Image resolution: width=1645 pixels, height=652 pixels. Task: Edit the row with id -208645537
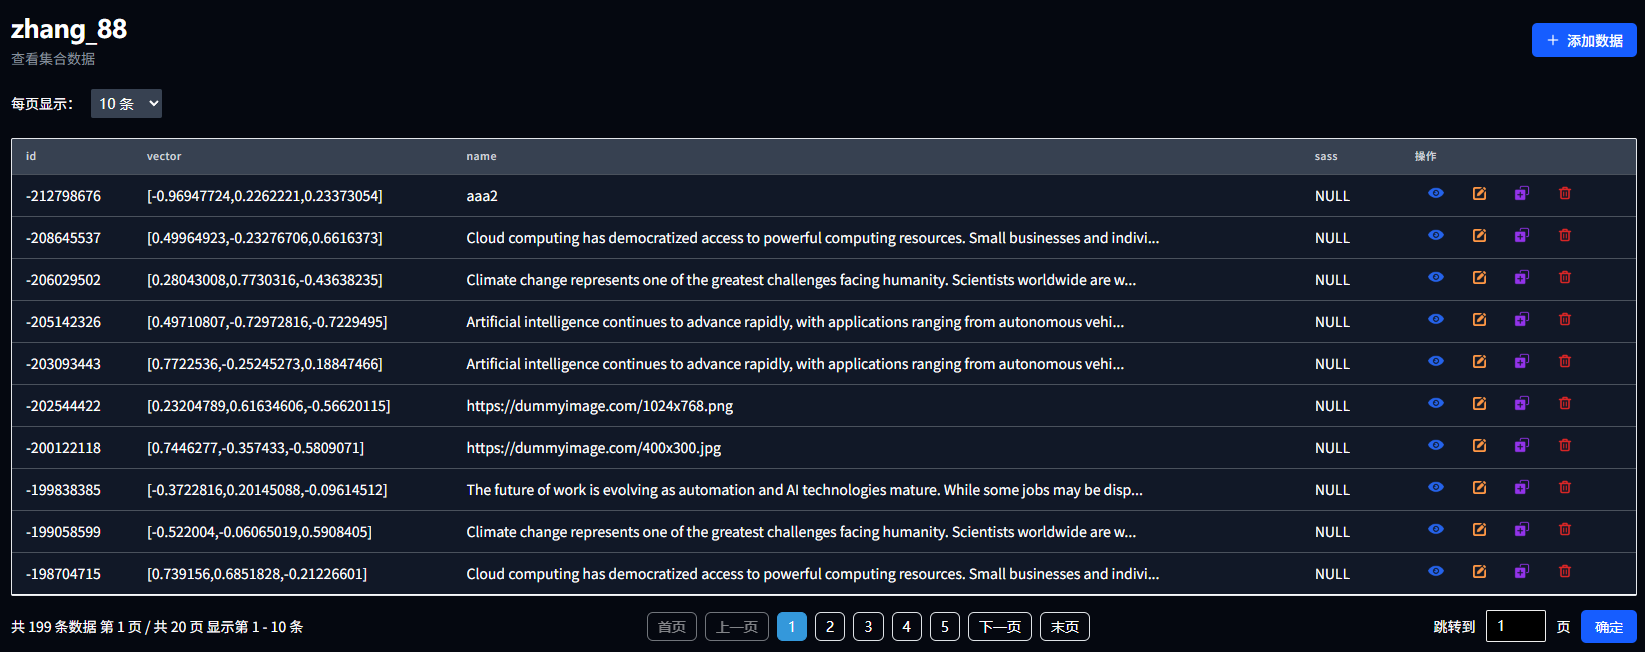coord(1479,235)
